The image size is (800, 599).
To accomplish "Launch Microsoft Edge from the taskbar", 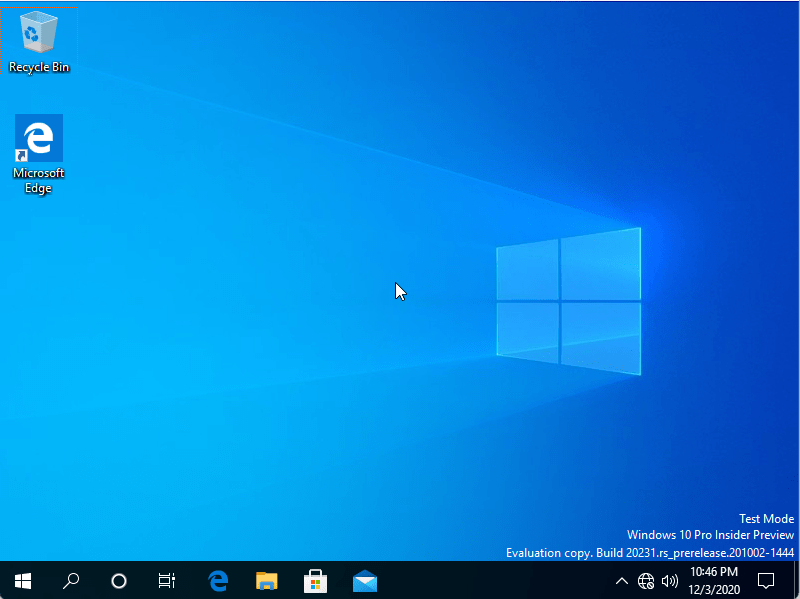I will pyautogui.click(x=218, y=580).
